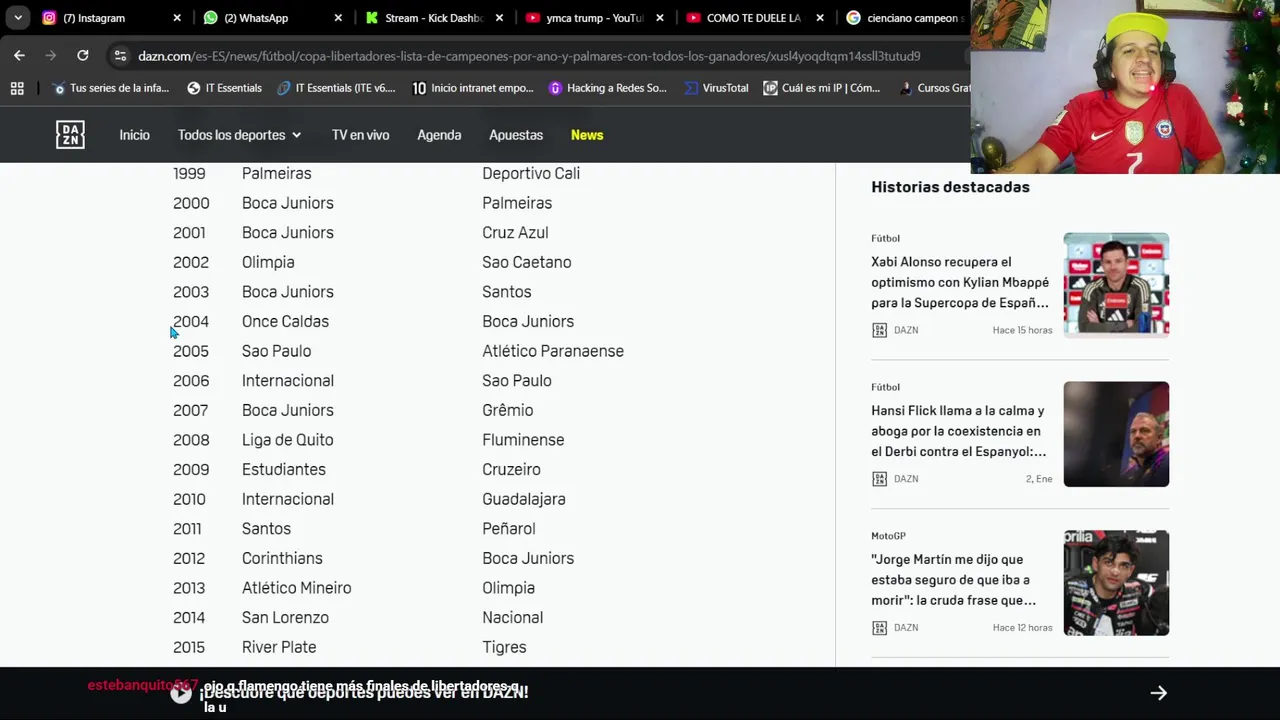Close the Stream - Kick Dashboard tab
This screenshot has width=1280, height=720.
tap(499, 18)
